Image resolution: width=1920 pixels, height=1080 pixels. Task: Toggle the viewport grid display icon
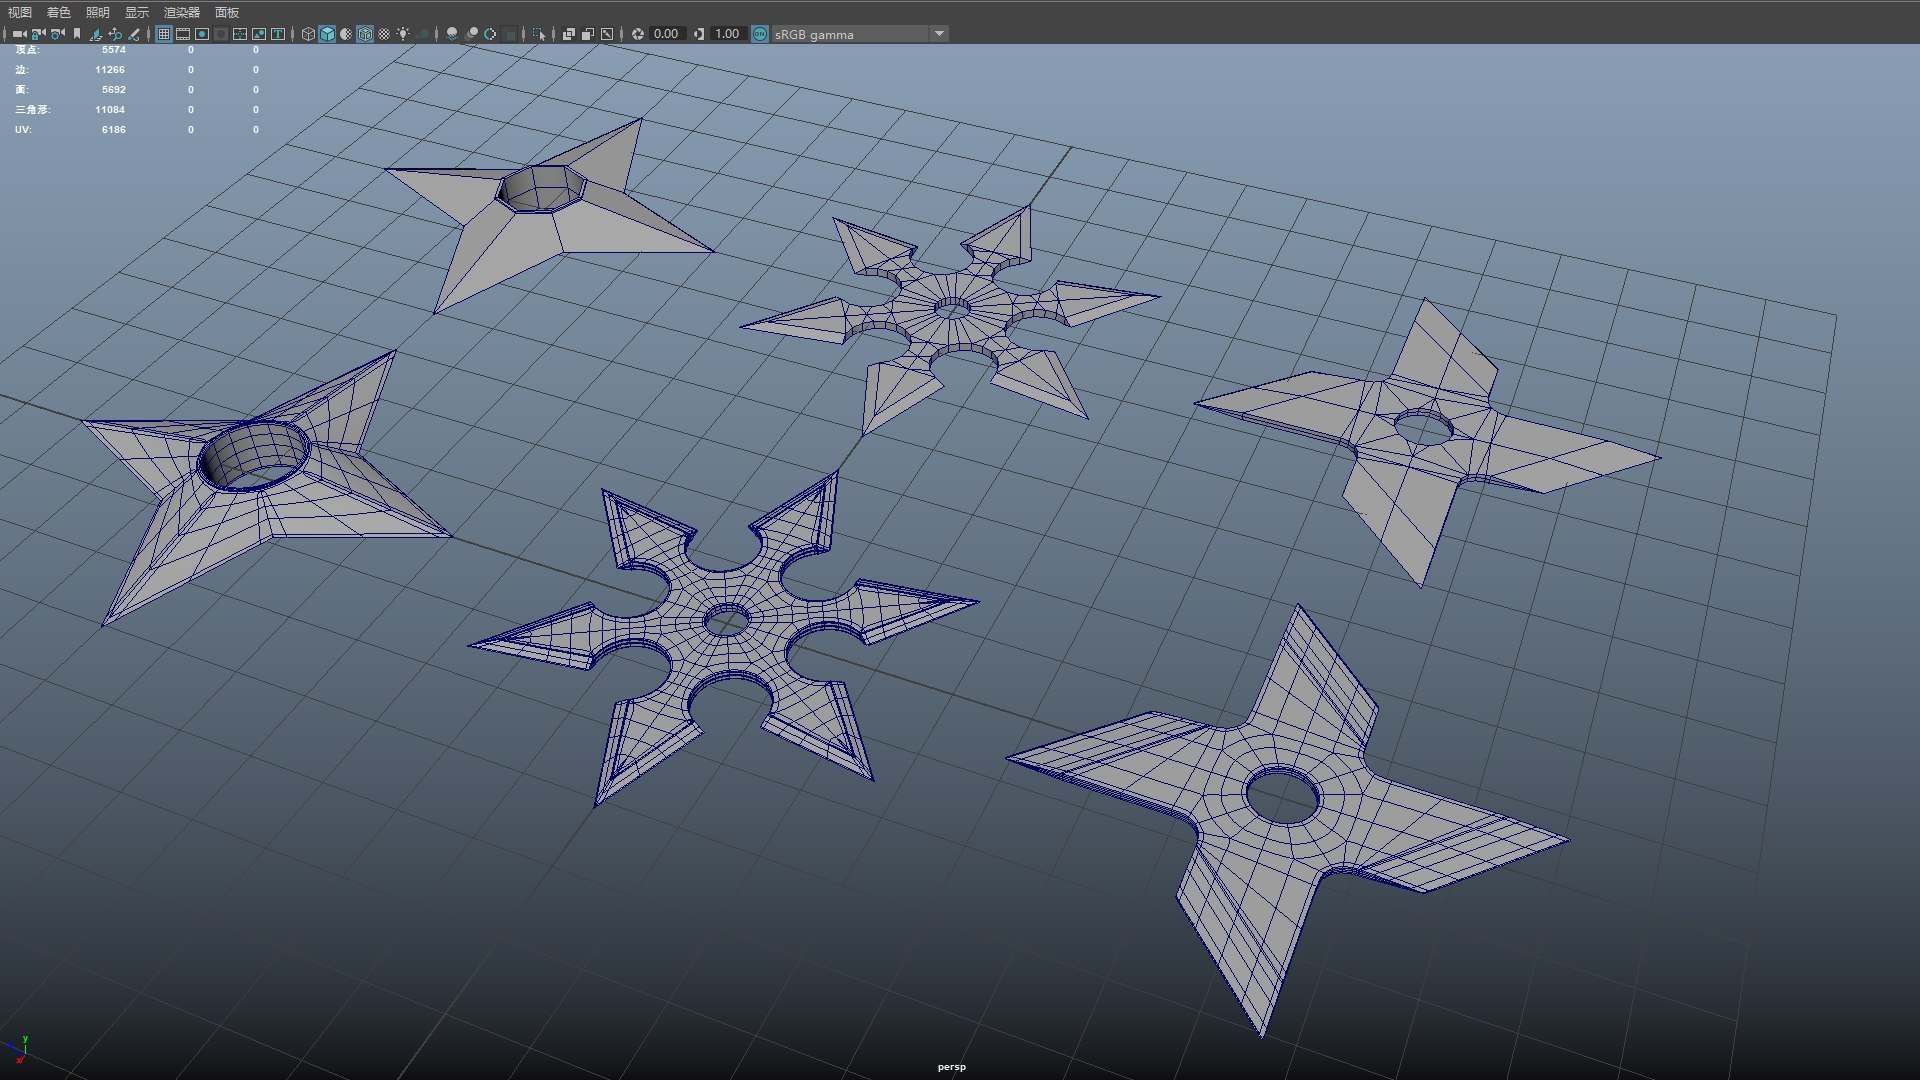(164, 34)
